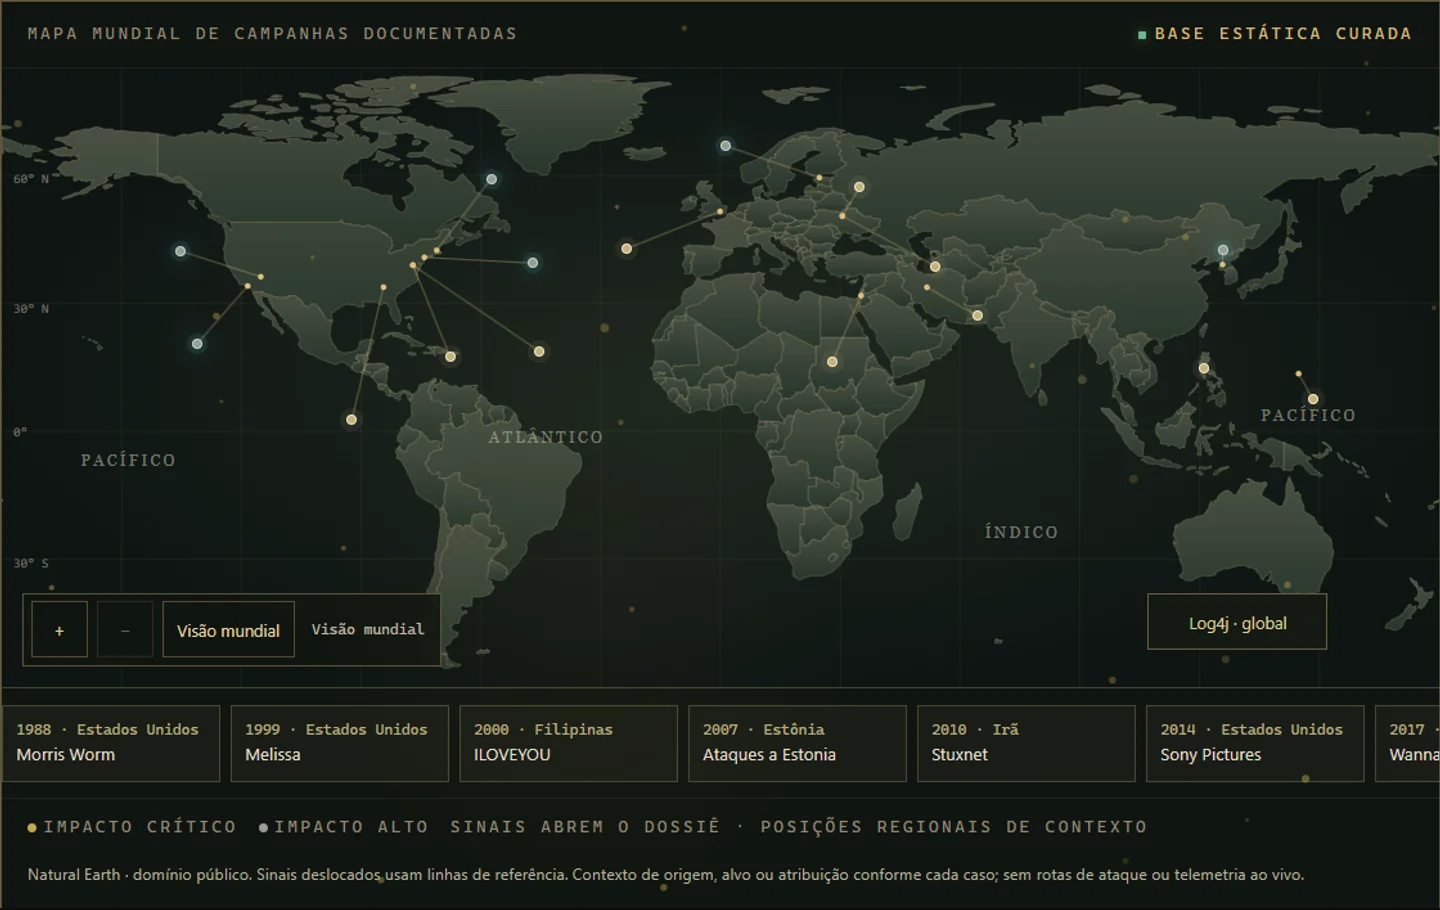
Task: Select the amber signal over Sudan
Action: [x=832, y=362]
